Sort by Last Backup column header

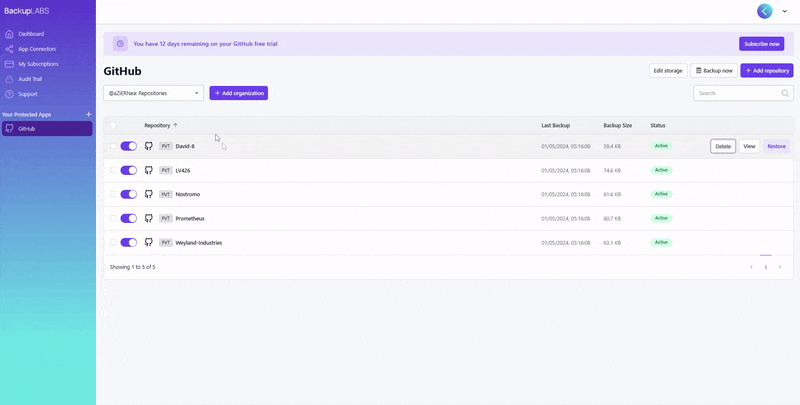click(x=556, y=125)
